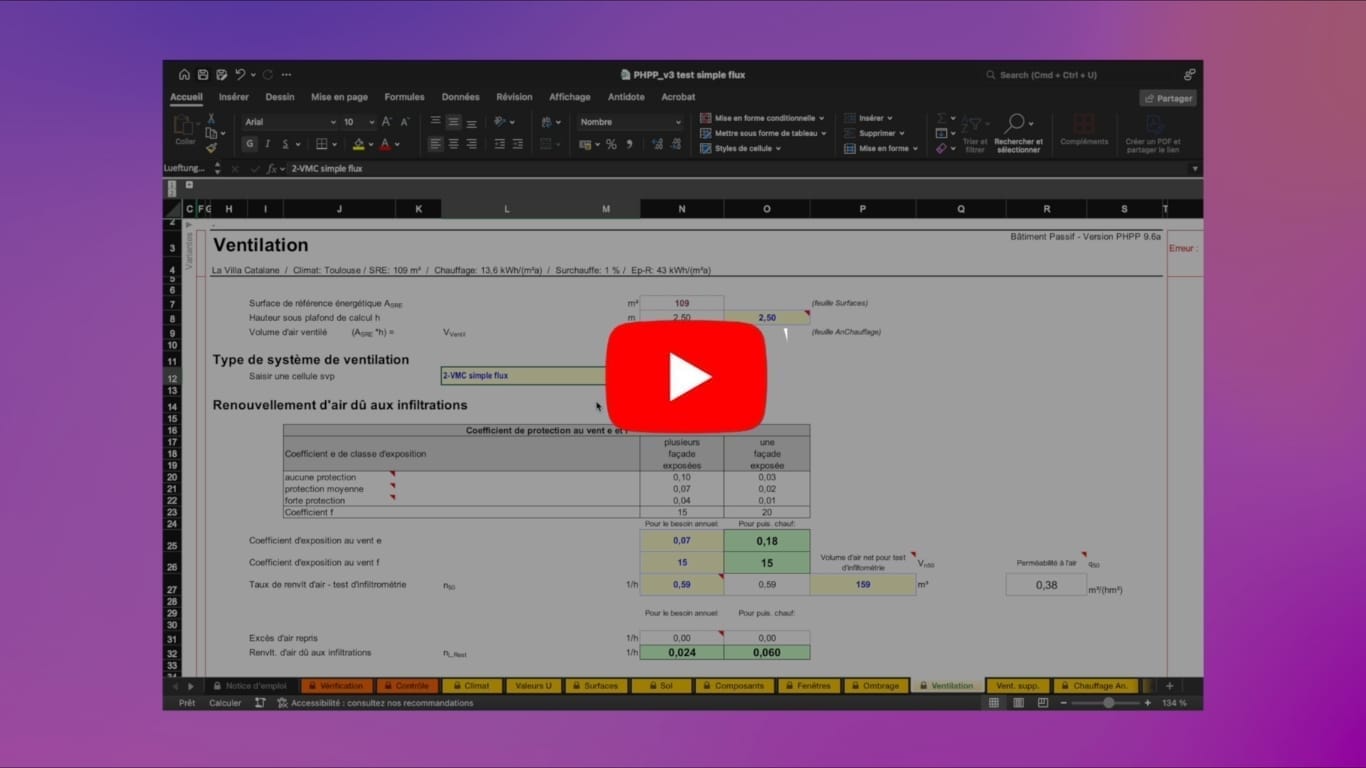Viewport: 1366px width, 768px height.
Task: Click the plus to add a new sheet
Action: click(1169, 686)
